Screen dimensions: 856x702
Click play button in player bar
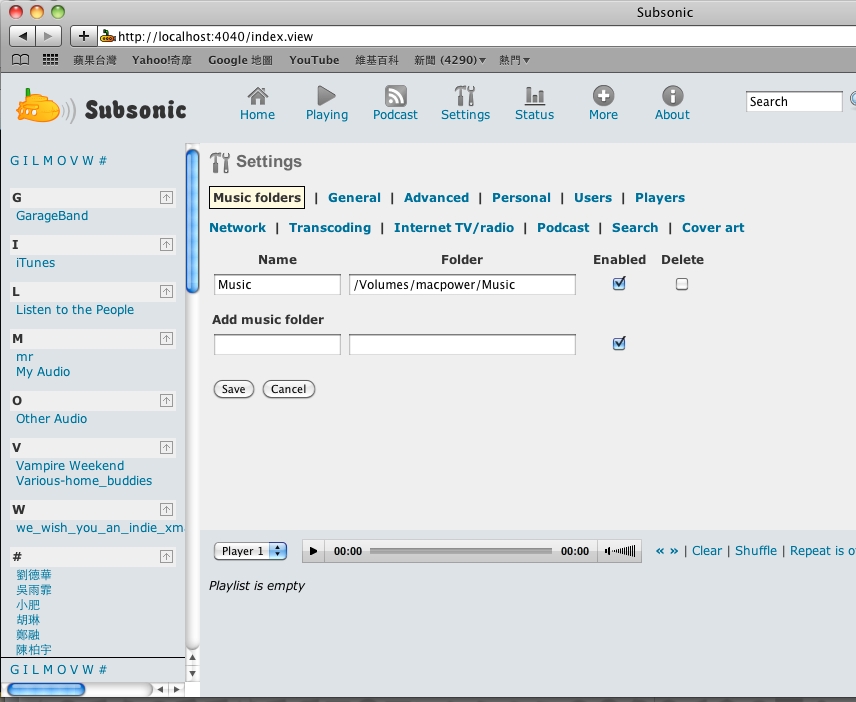point(313,551)
